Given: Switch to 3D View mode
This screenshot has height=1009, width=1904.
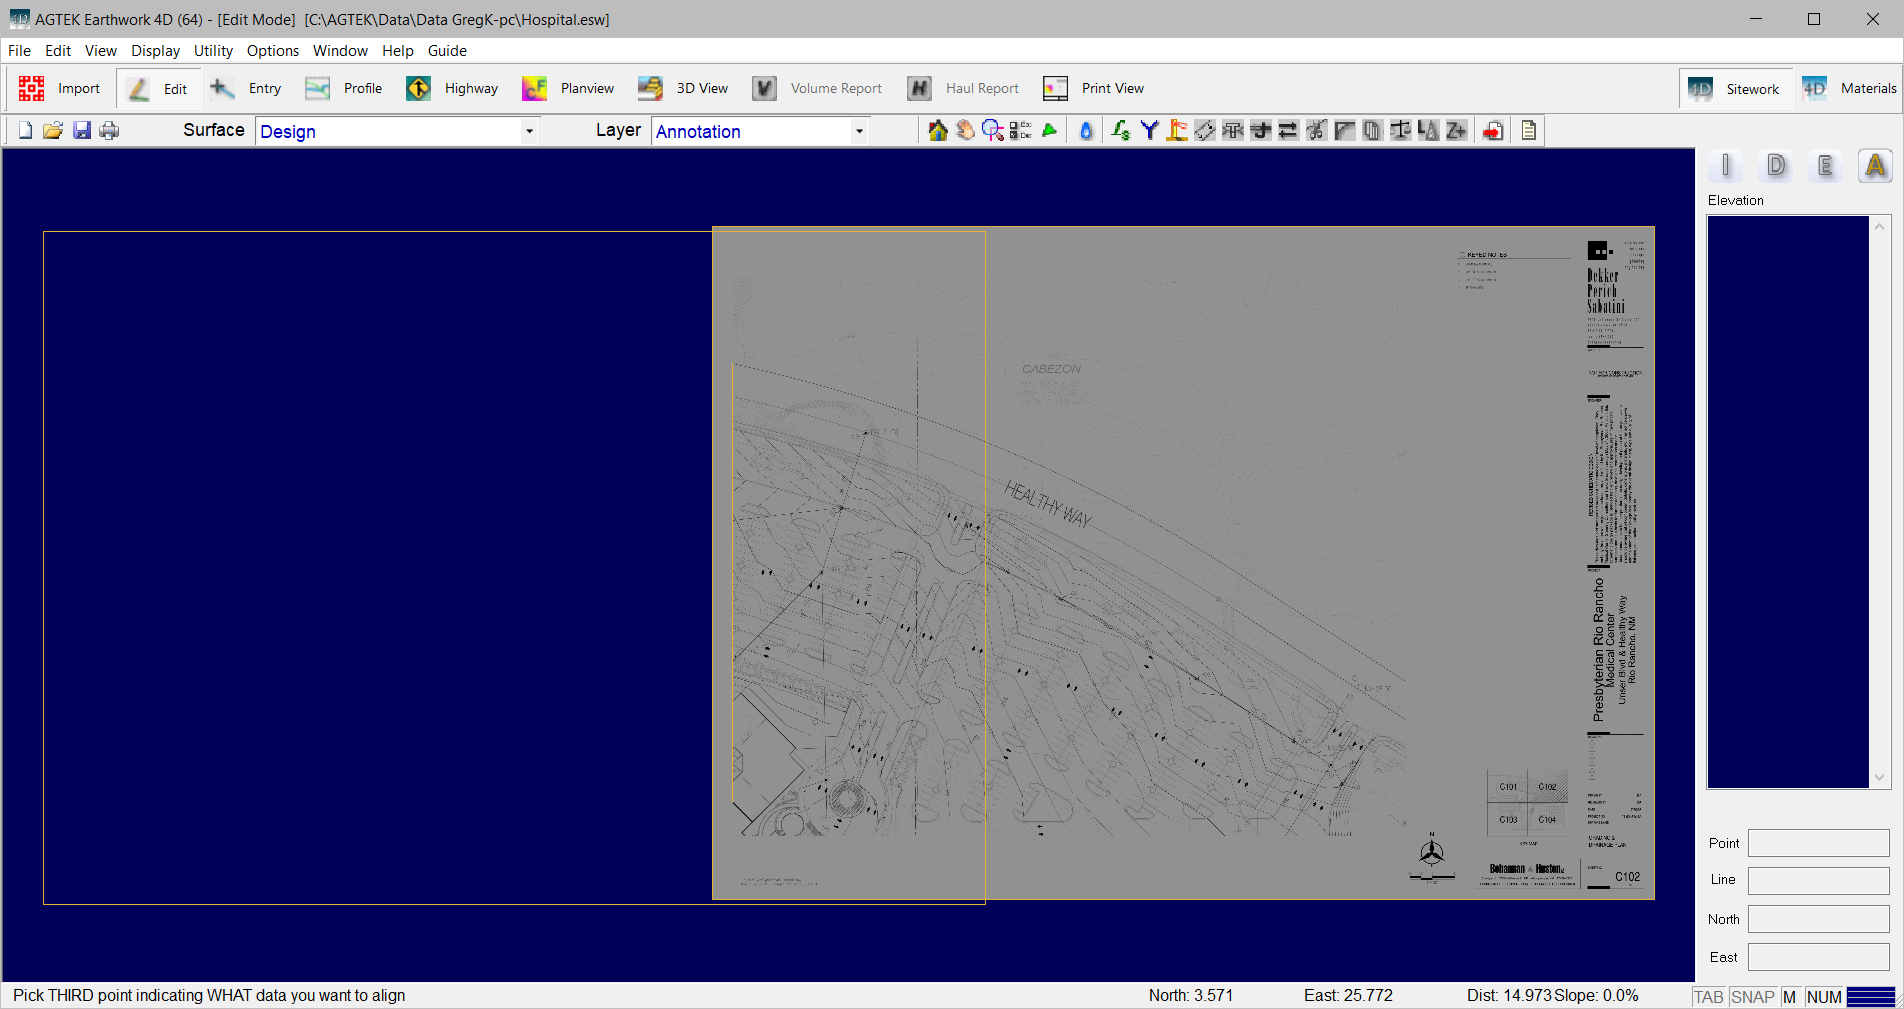Looking at the screenshot, I should click(684, 89).
